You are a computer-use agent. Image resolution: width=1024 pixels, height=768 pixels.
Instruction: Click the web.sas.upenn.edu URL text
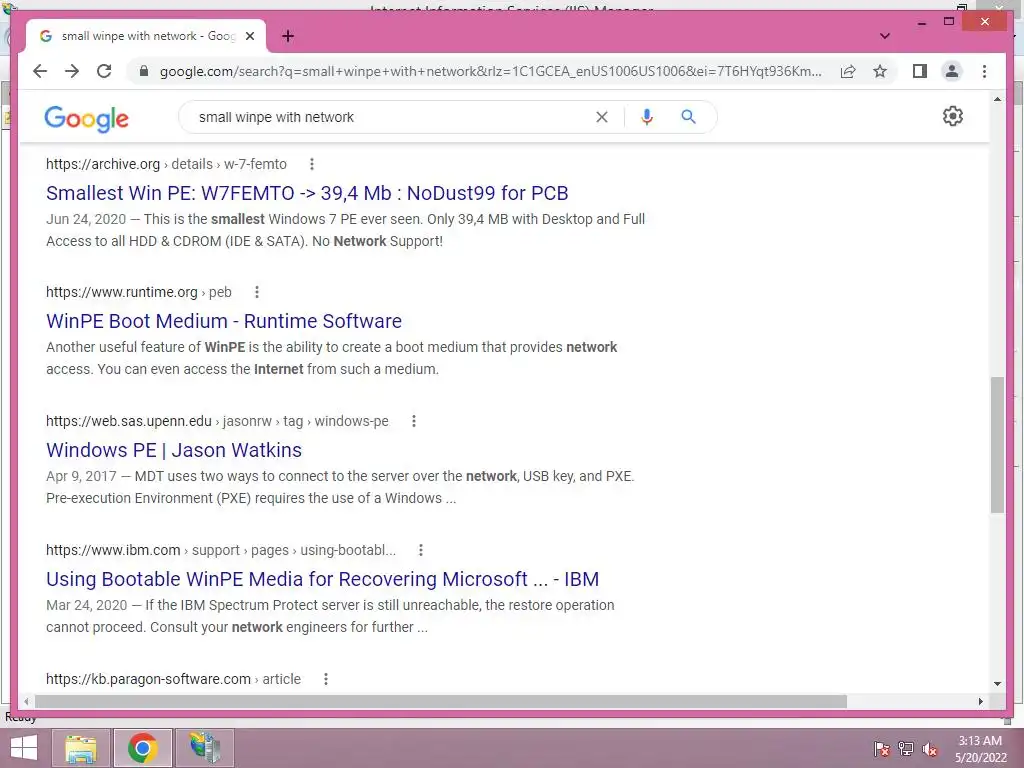(x=217, y=421)
